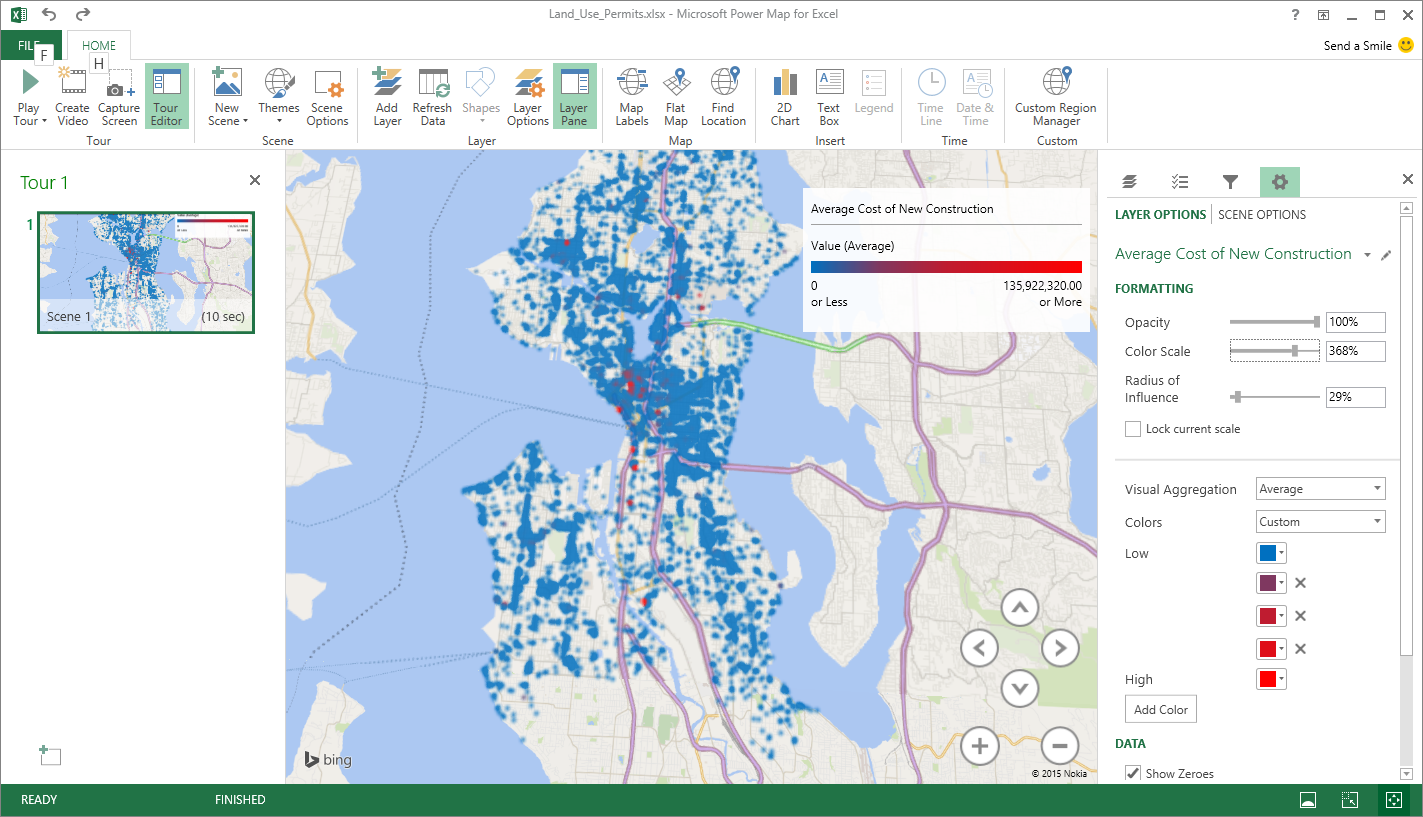Add a new scene with the plus icon below the tour
The height and width of the screenshot is (817, 1423).
click(50, 755)
